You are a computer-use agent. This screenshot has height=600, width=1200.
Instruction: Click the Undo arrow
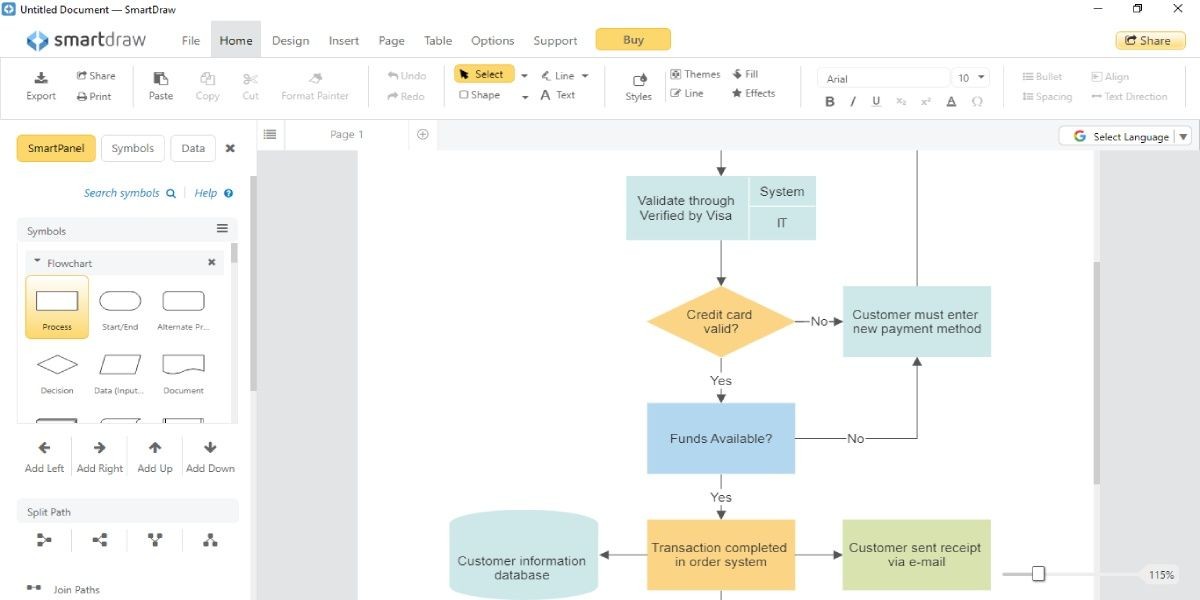click(407, 76)
